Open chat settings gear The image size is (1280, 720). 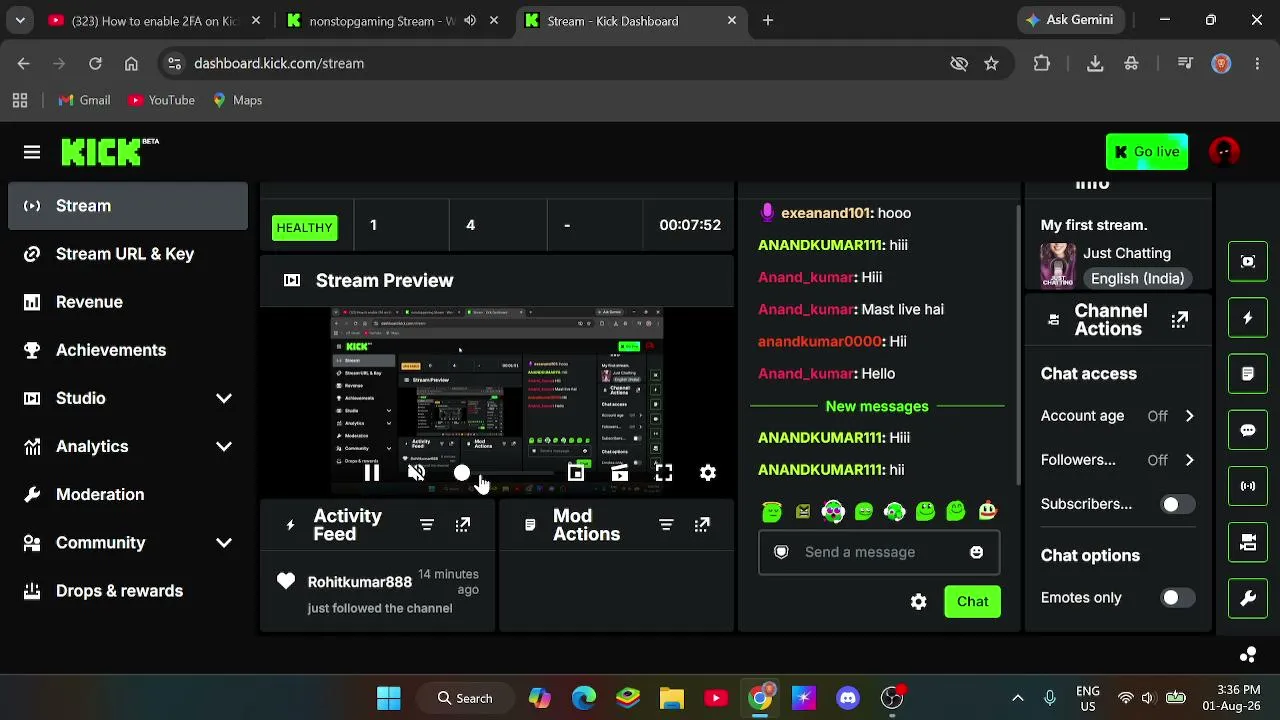click(919, 602)
